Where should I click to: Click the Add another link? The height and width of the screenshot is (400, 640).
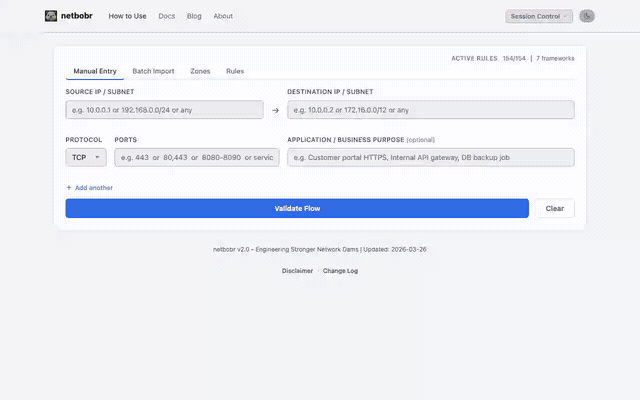tap(90, 188)
